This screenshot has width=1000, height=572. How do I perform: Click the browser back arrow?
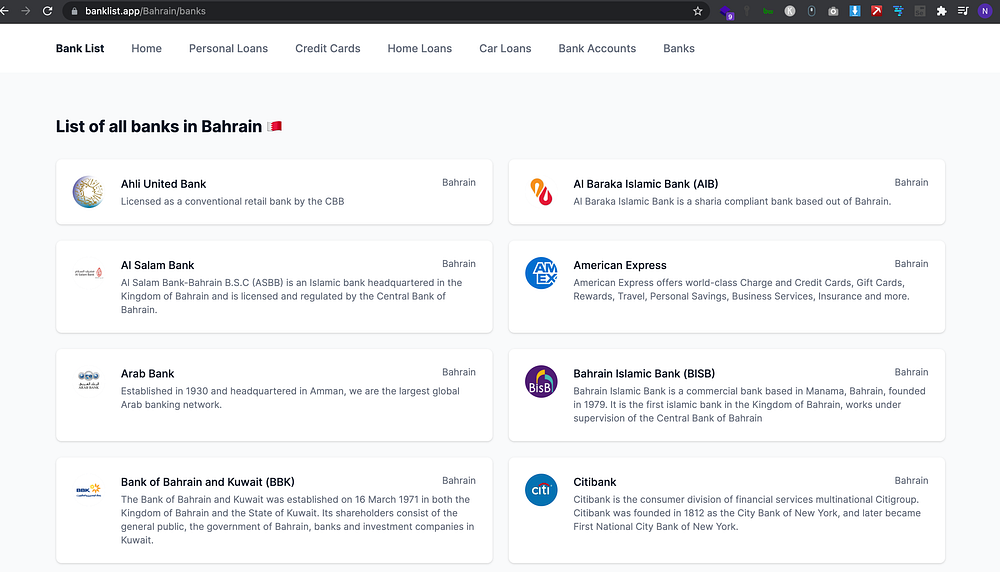click(4, 11)
